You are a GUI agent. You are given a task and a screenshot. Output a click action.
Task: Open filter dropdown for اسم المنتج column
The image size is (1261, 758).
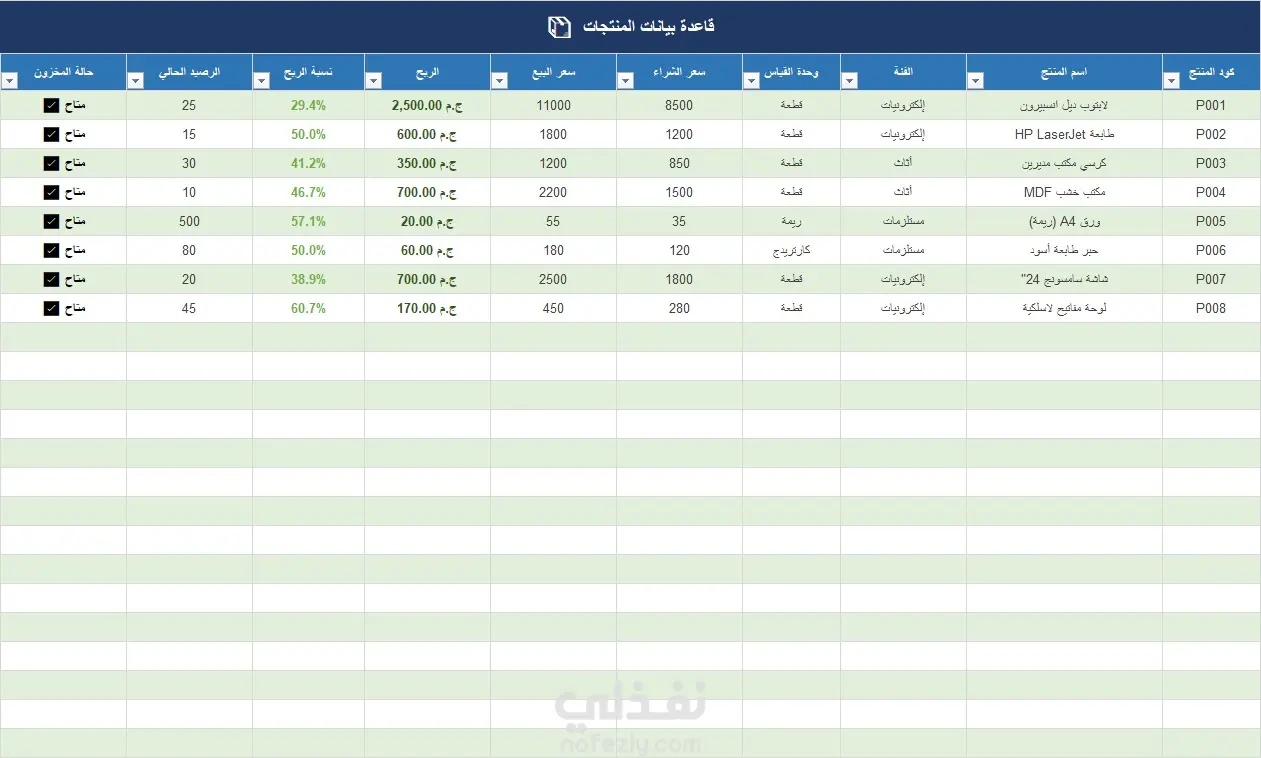tap(976, 80)
